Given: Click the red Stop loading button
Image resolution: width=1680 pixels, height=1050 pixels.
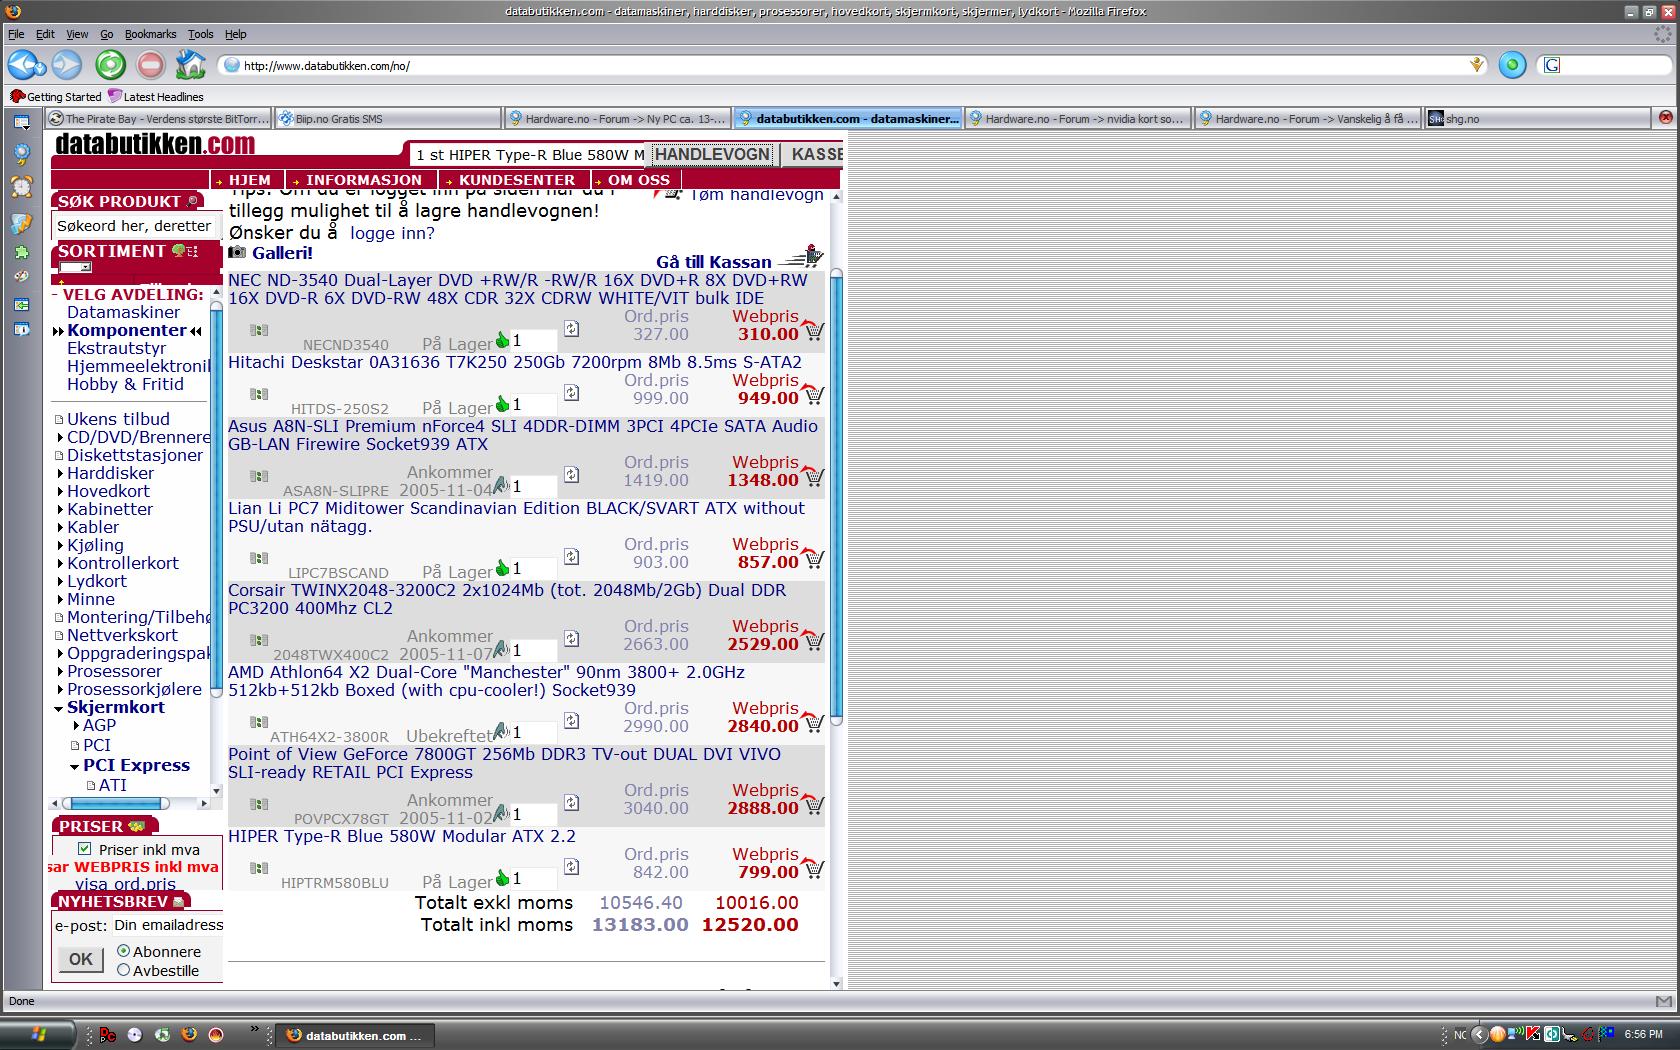Looking at the screenshot, I should [150, 65].
